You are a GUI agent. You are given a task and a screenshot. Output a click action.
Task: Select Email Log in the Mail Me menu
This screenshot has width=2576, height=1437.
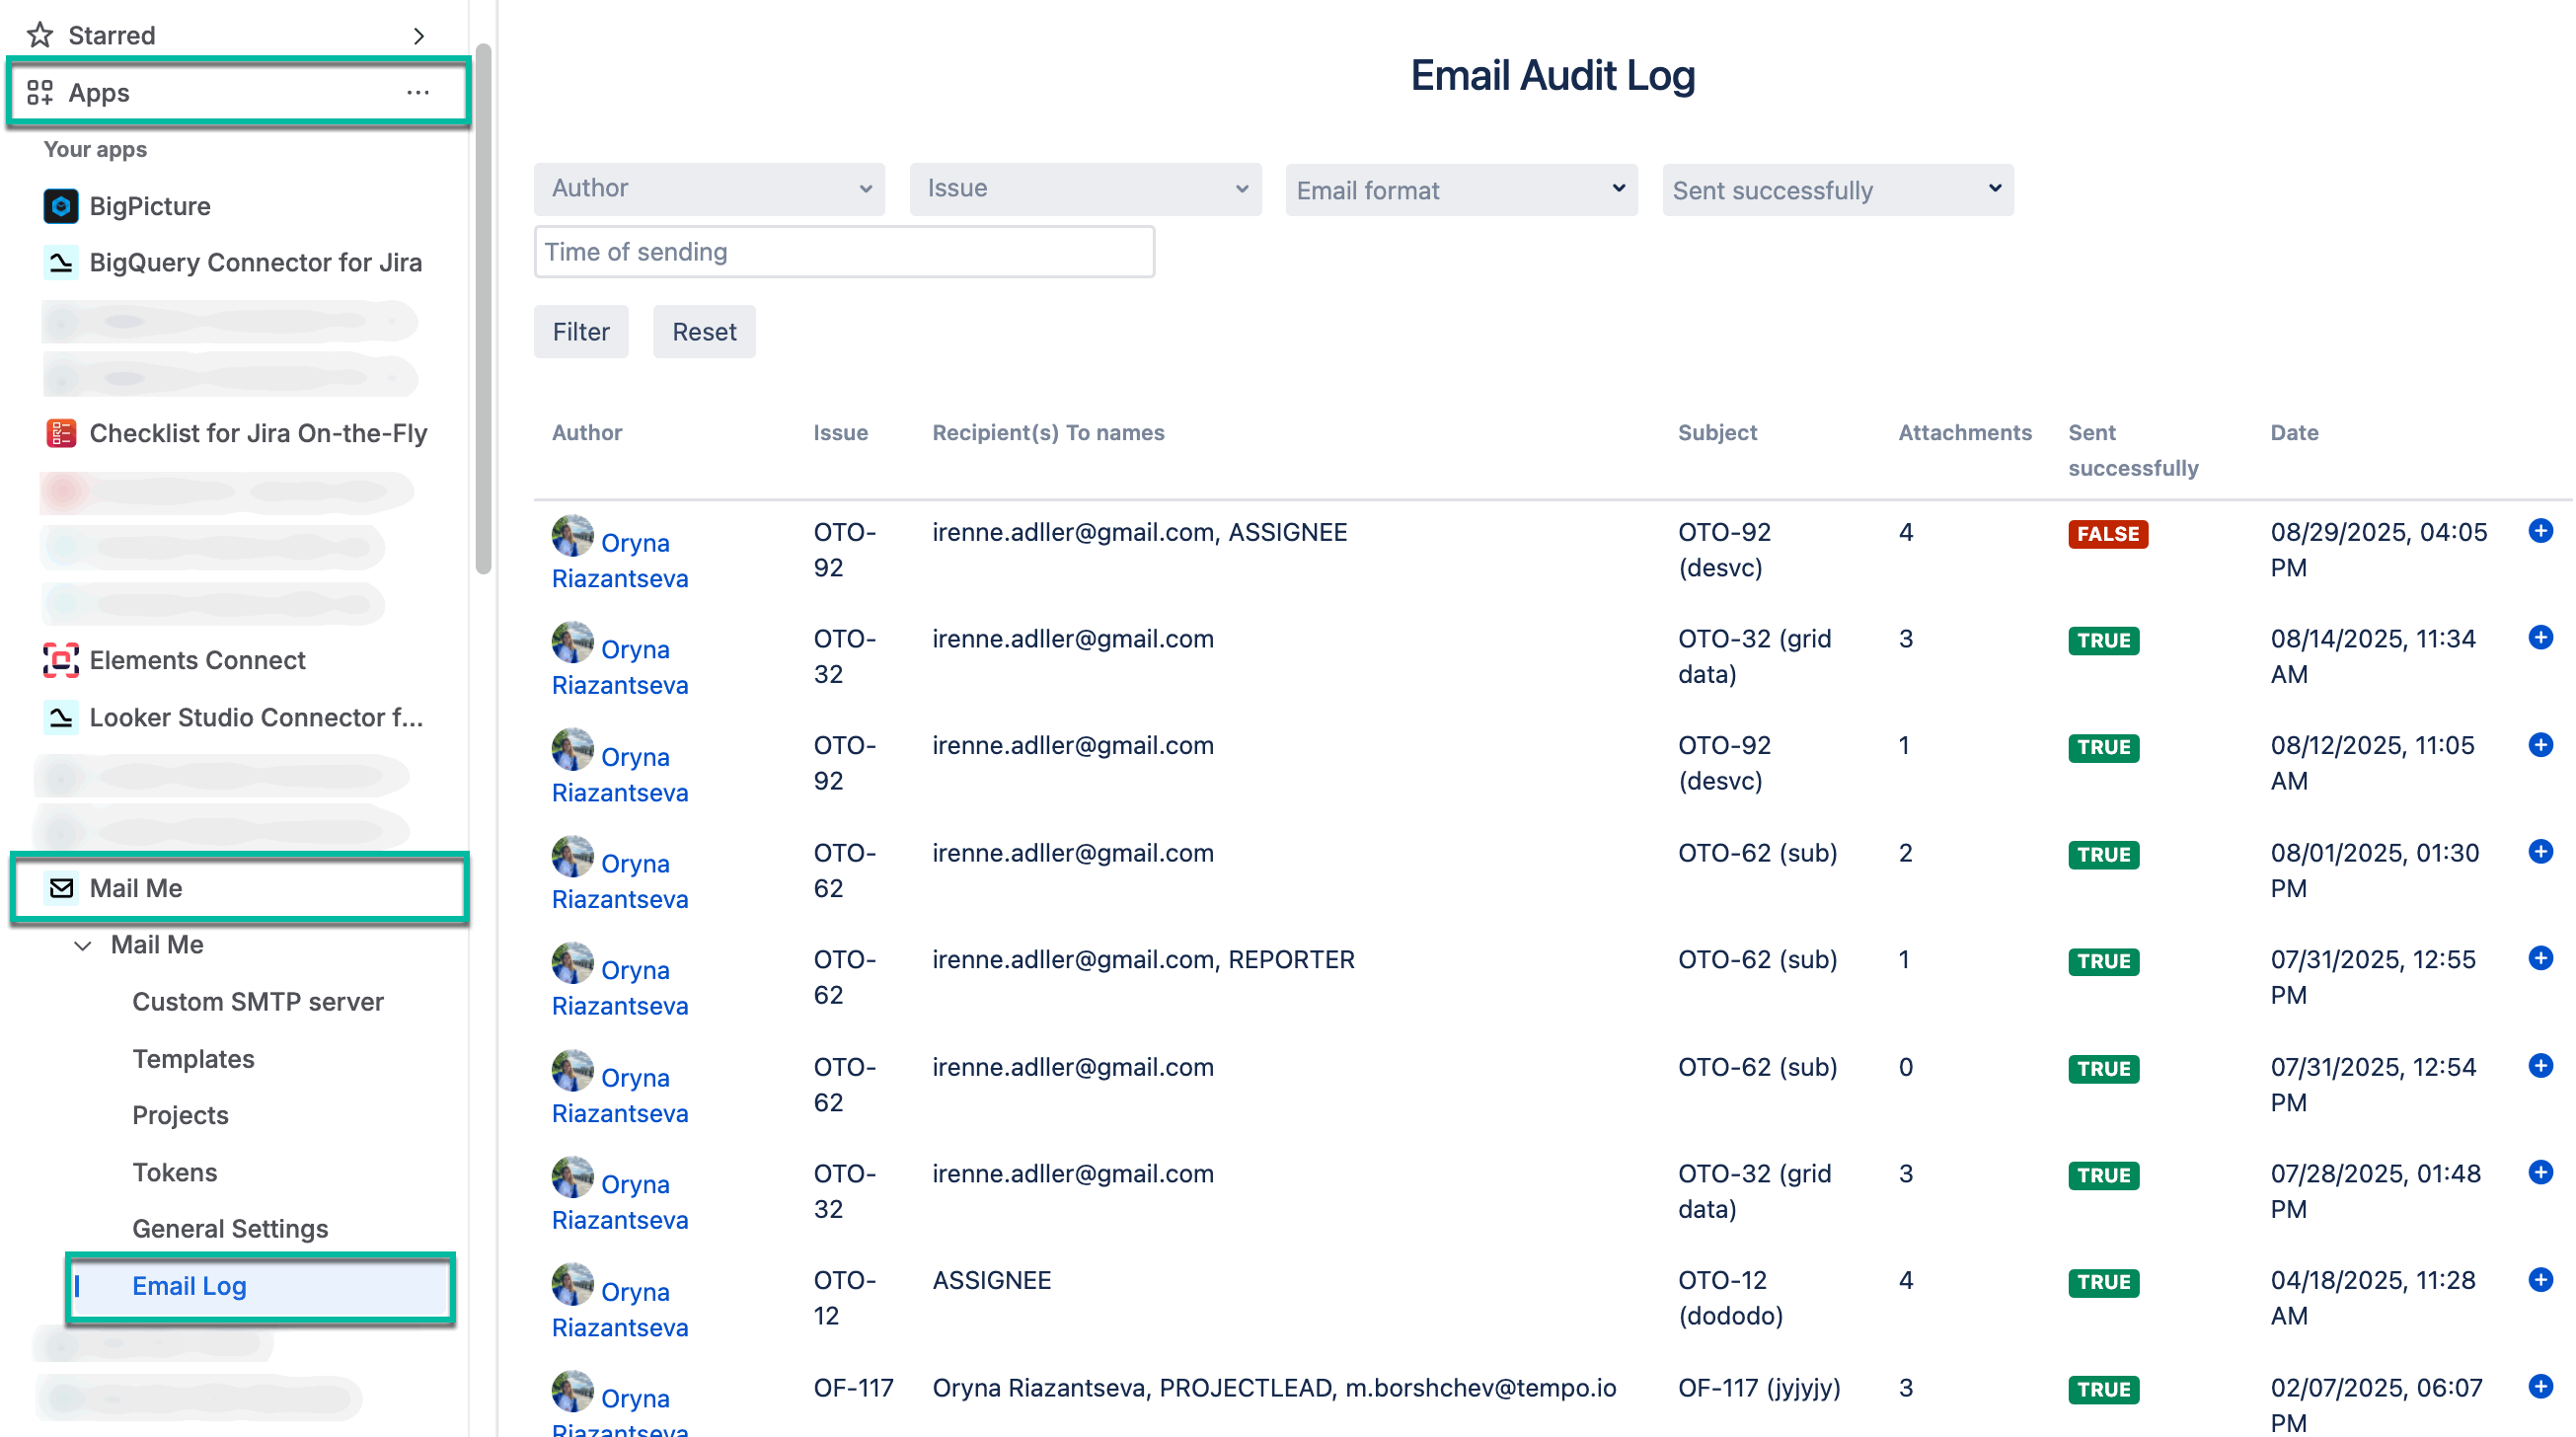tap(189, 1286)
